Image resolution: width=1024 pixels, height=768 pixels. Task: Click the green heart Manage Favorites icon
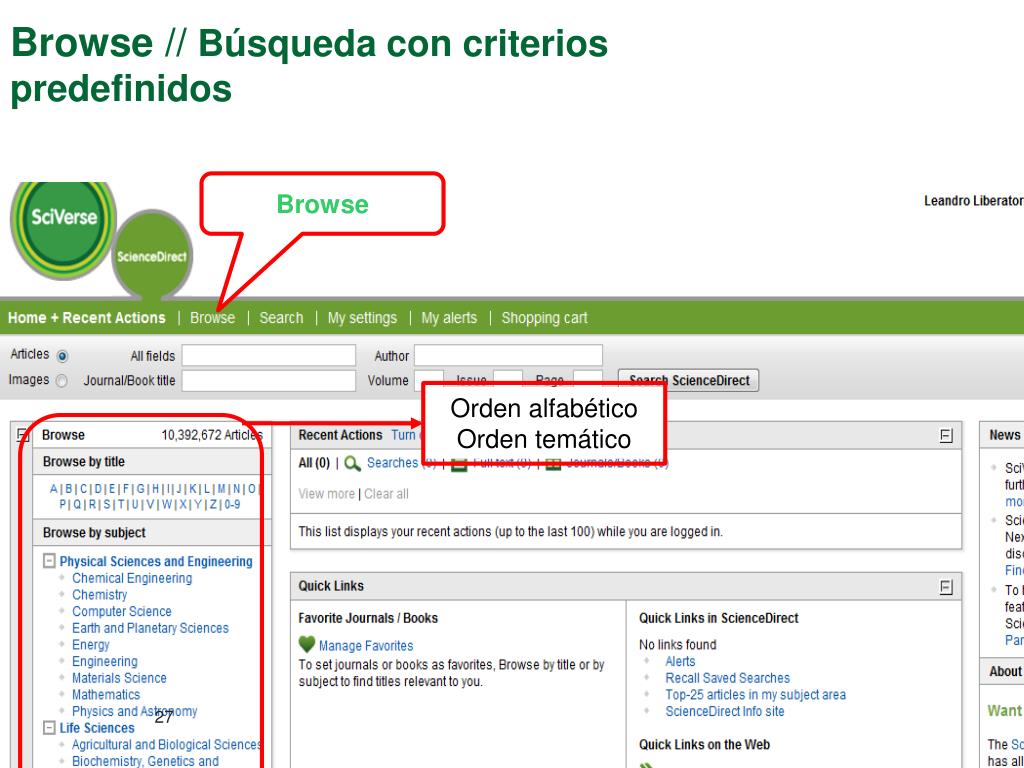(306, 645)
